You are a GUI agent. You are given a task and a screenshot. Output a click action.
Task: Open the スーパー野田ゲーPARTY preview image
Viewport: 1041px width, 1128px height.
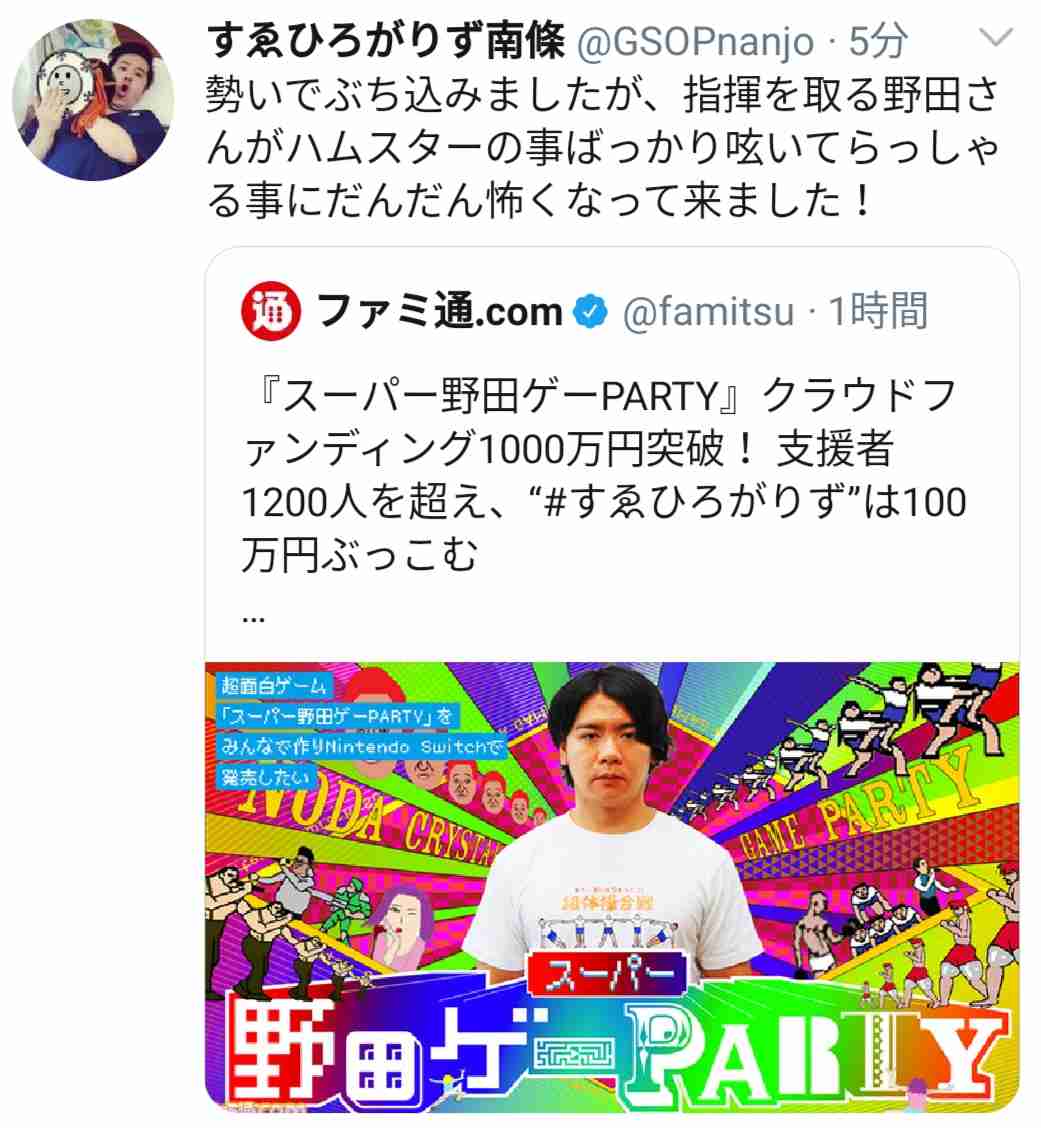612,886
